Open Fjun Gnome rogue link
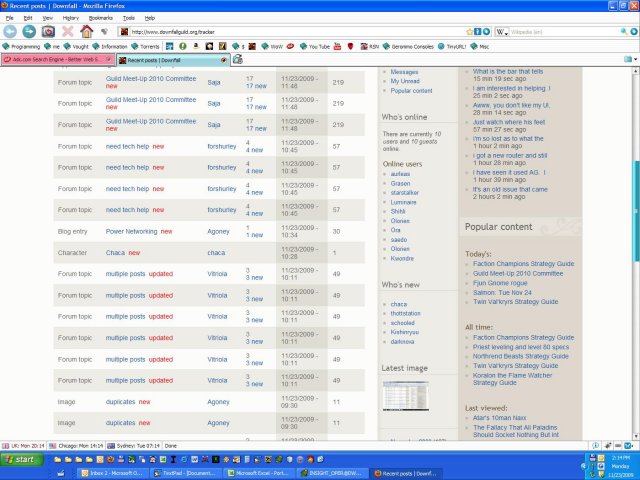Viewport: 640px width, 480px height. coord(500,283)
